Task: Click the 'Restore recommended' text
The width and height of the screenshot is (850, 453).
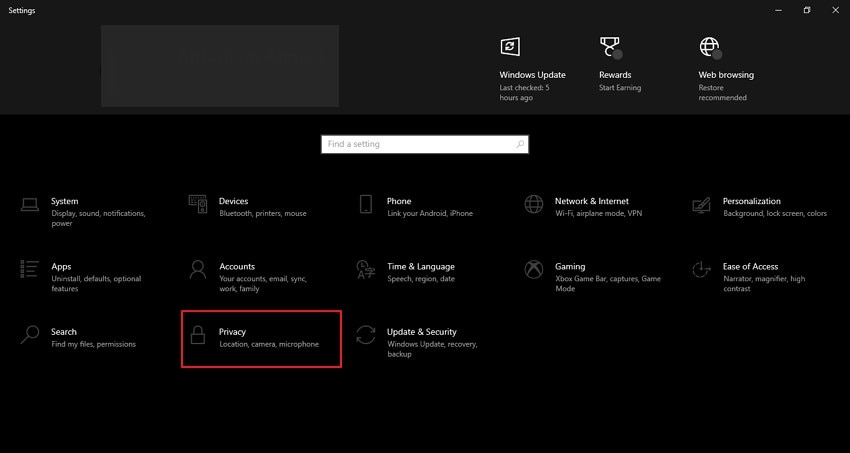Action: pos(723,93)
